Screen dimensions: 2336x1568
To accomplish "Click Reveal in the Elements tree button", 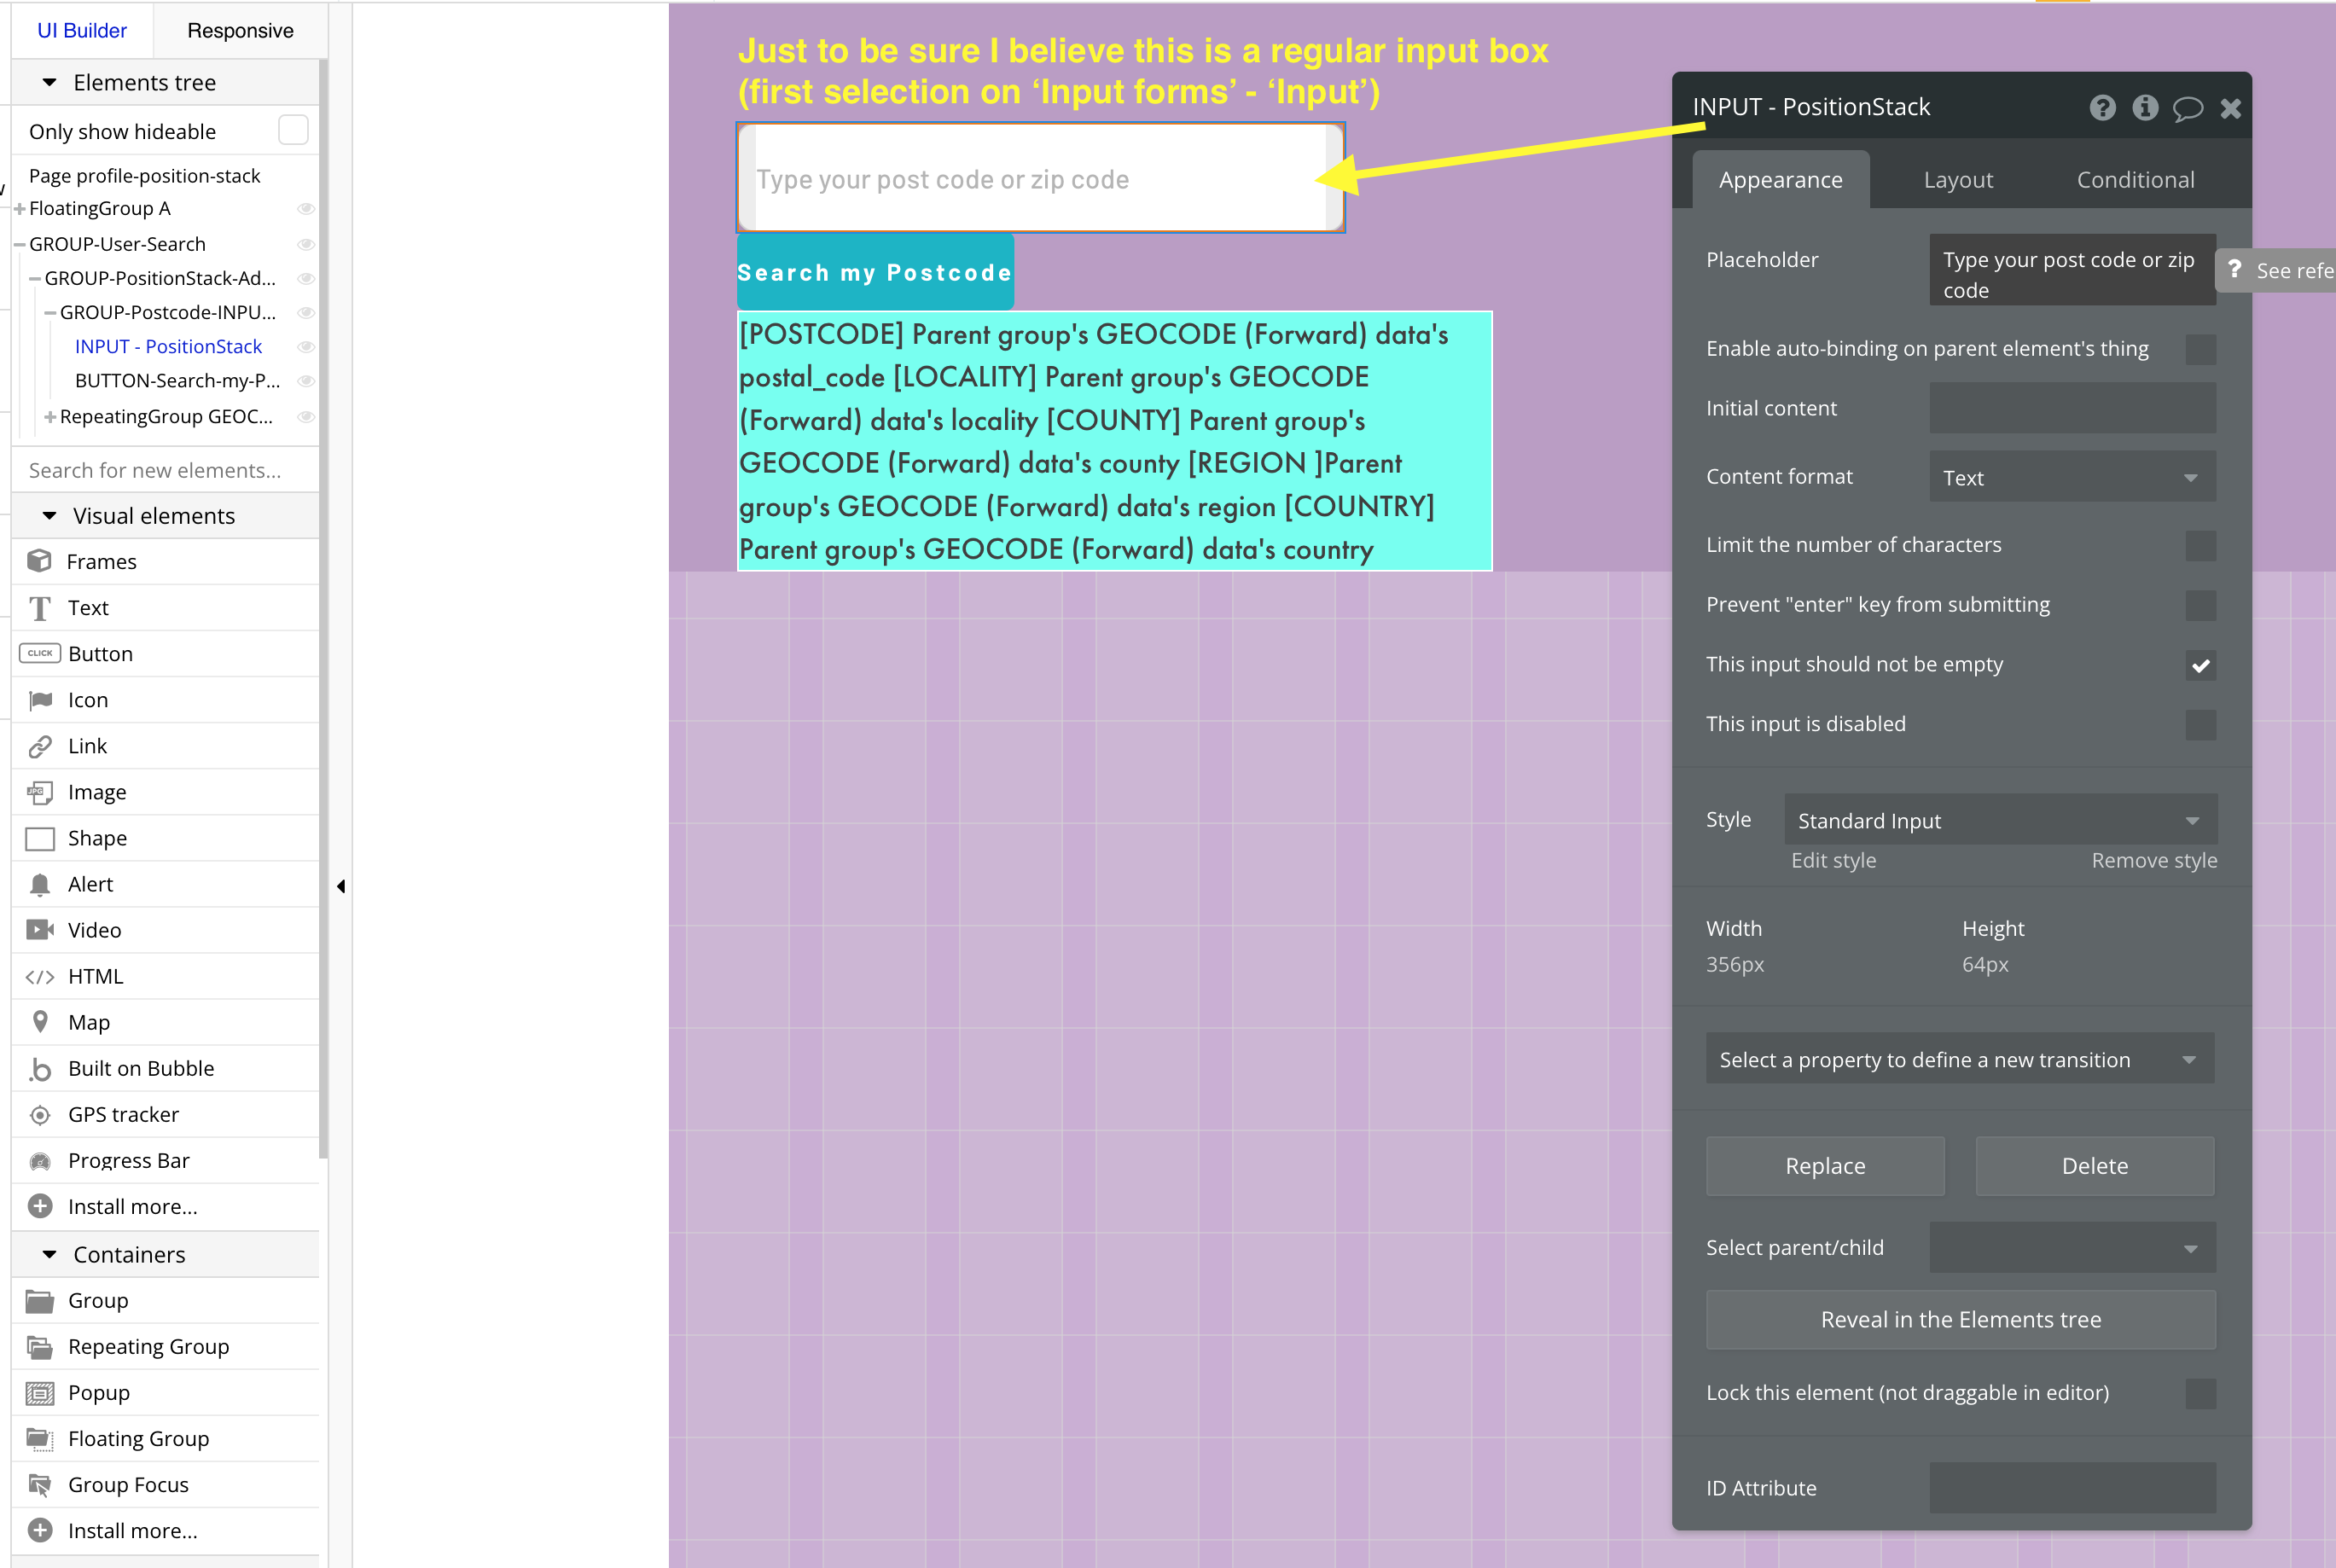I will coord(1960,1319).
